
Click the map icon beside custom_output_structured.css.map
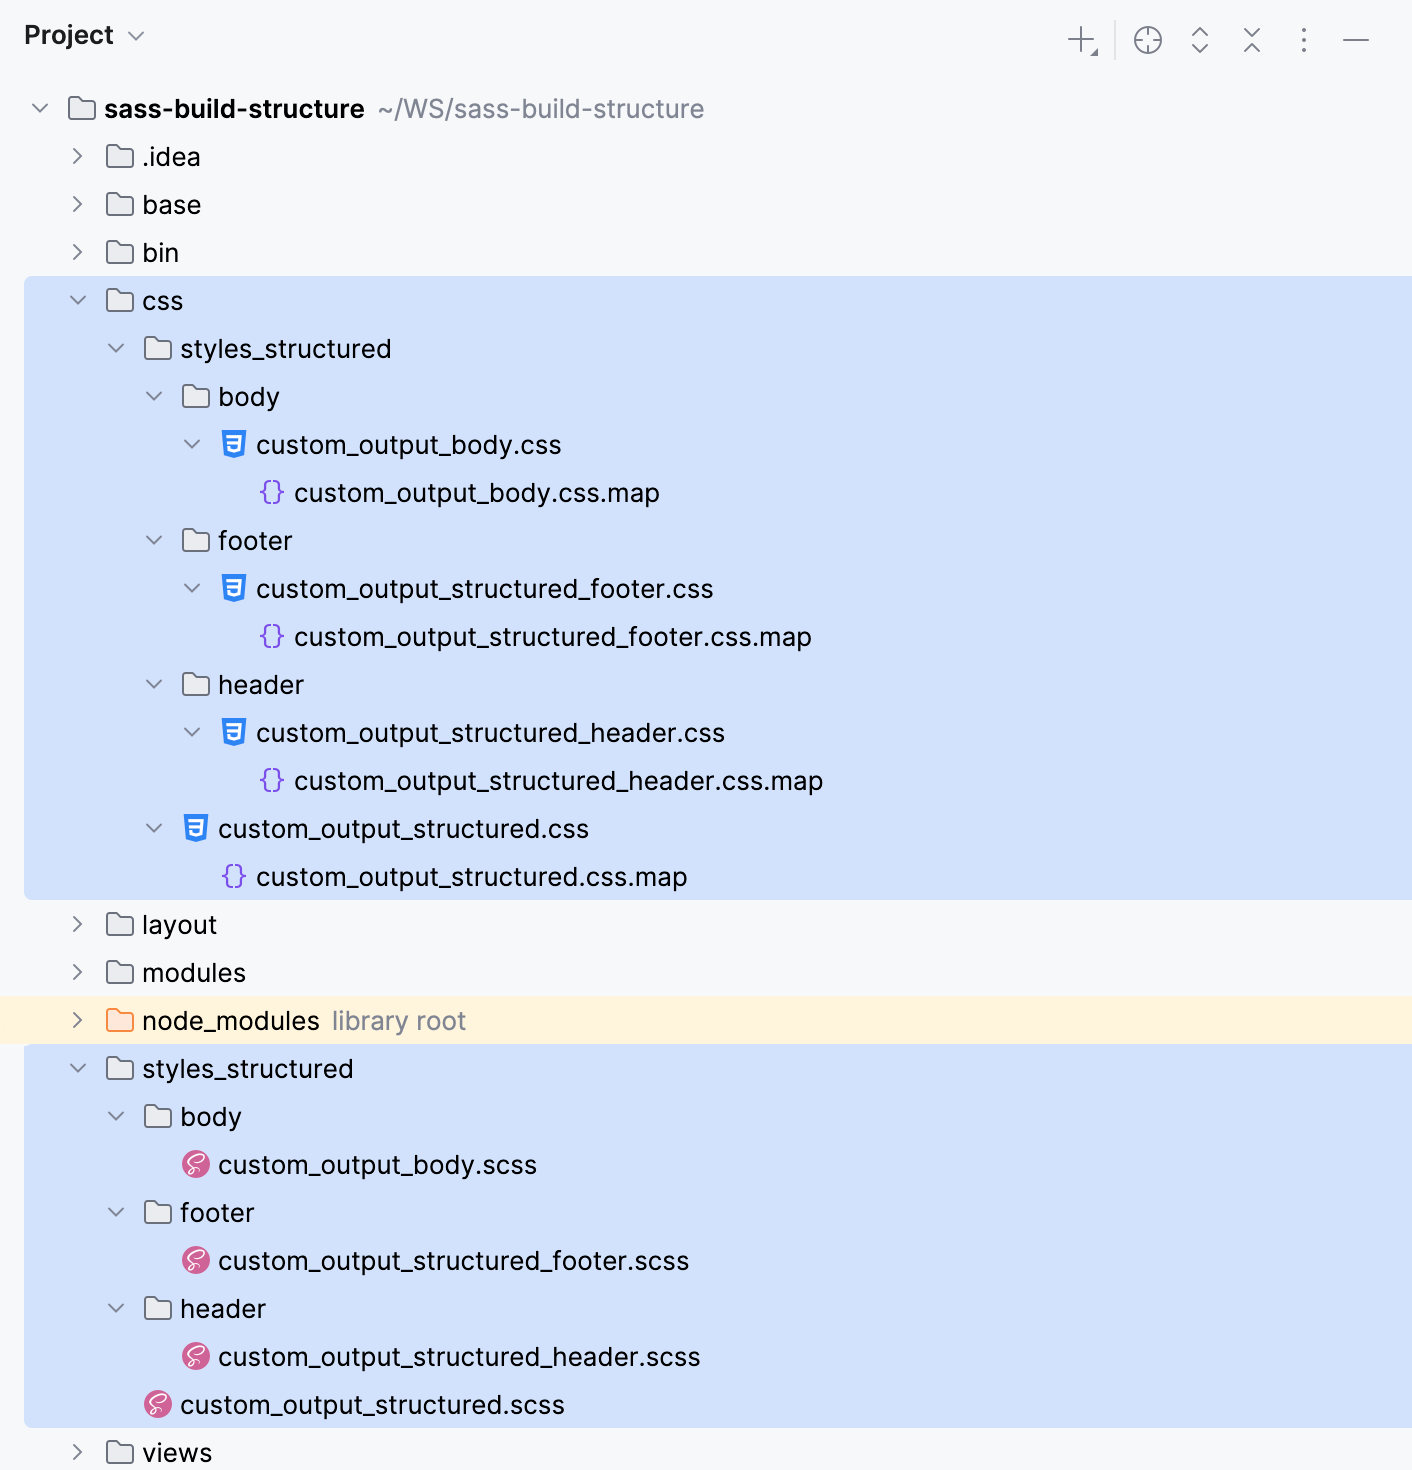233,877
